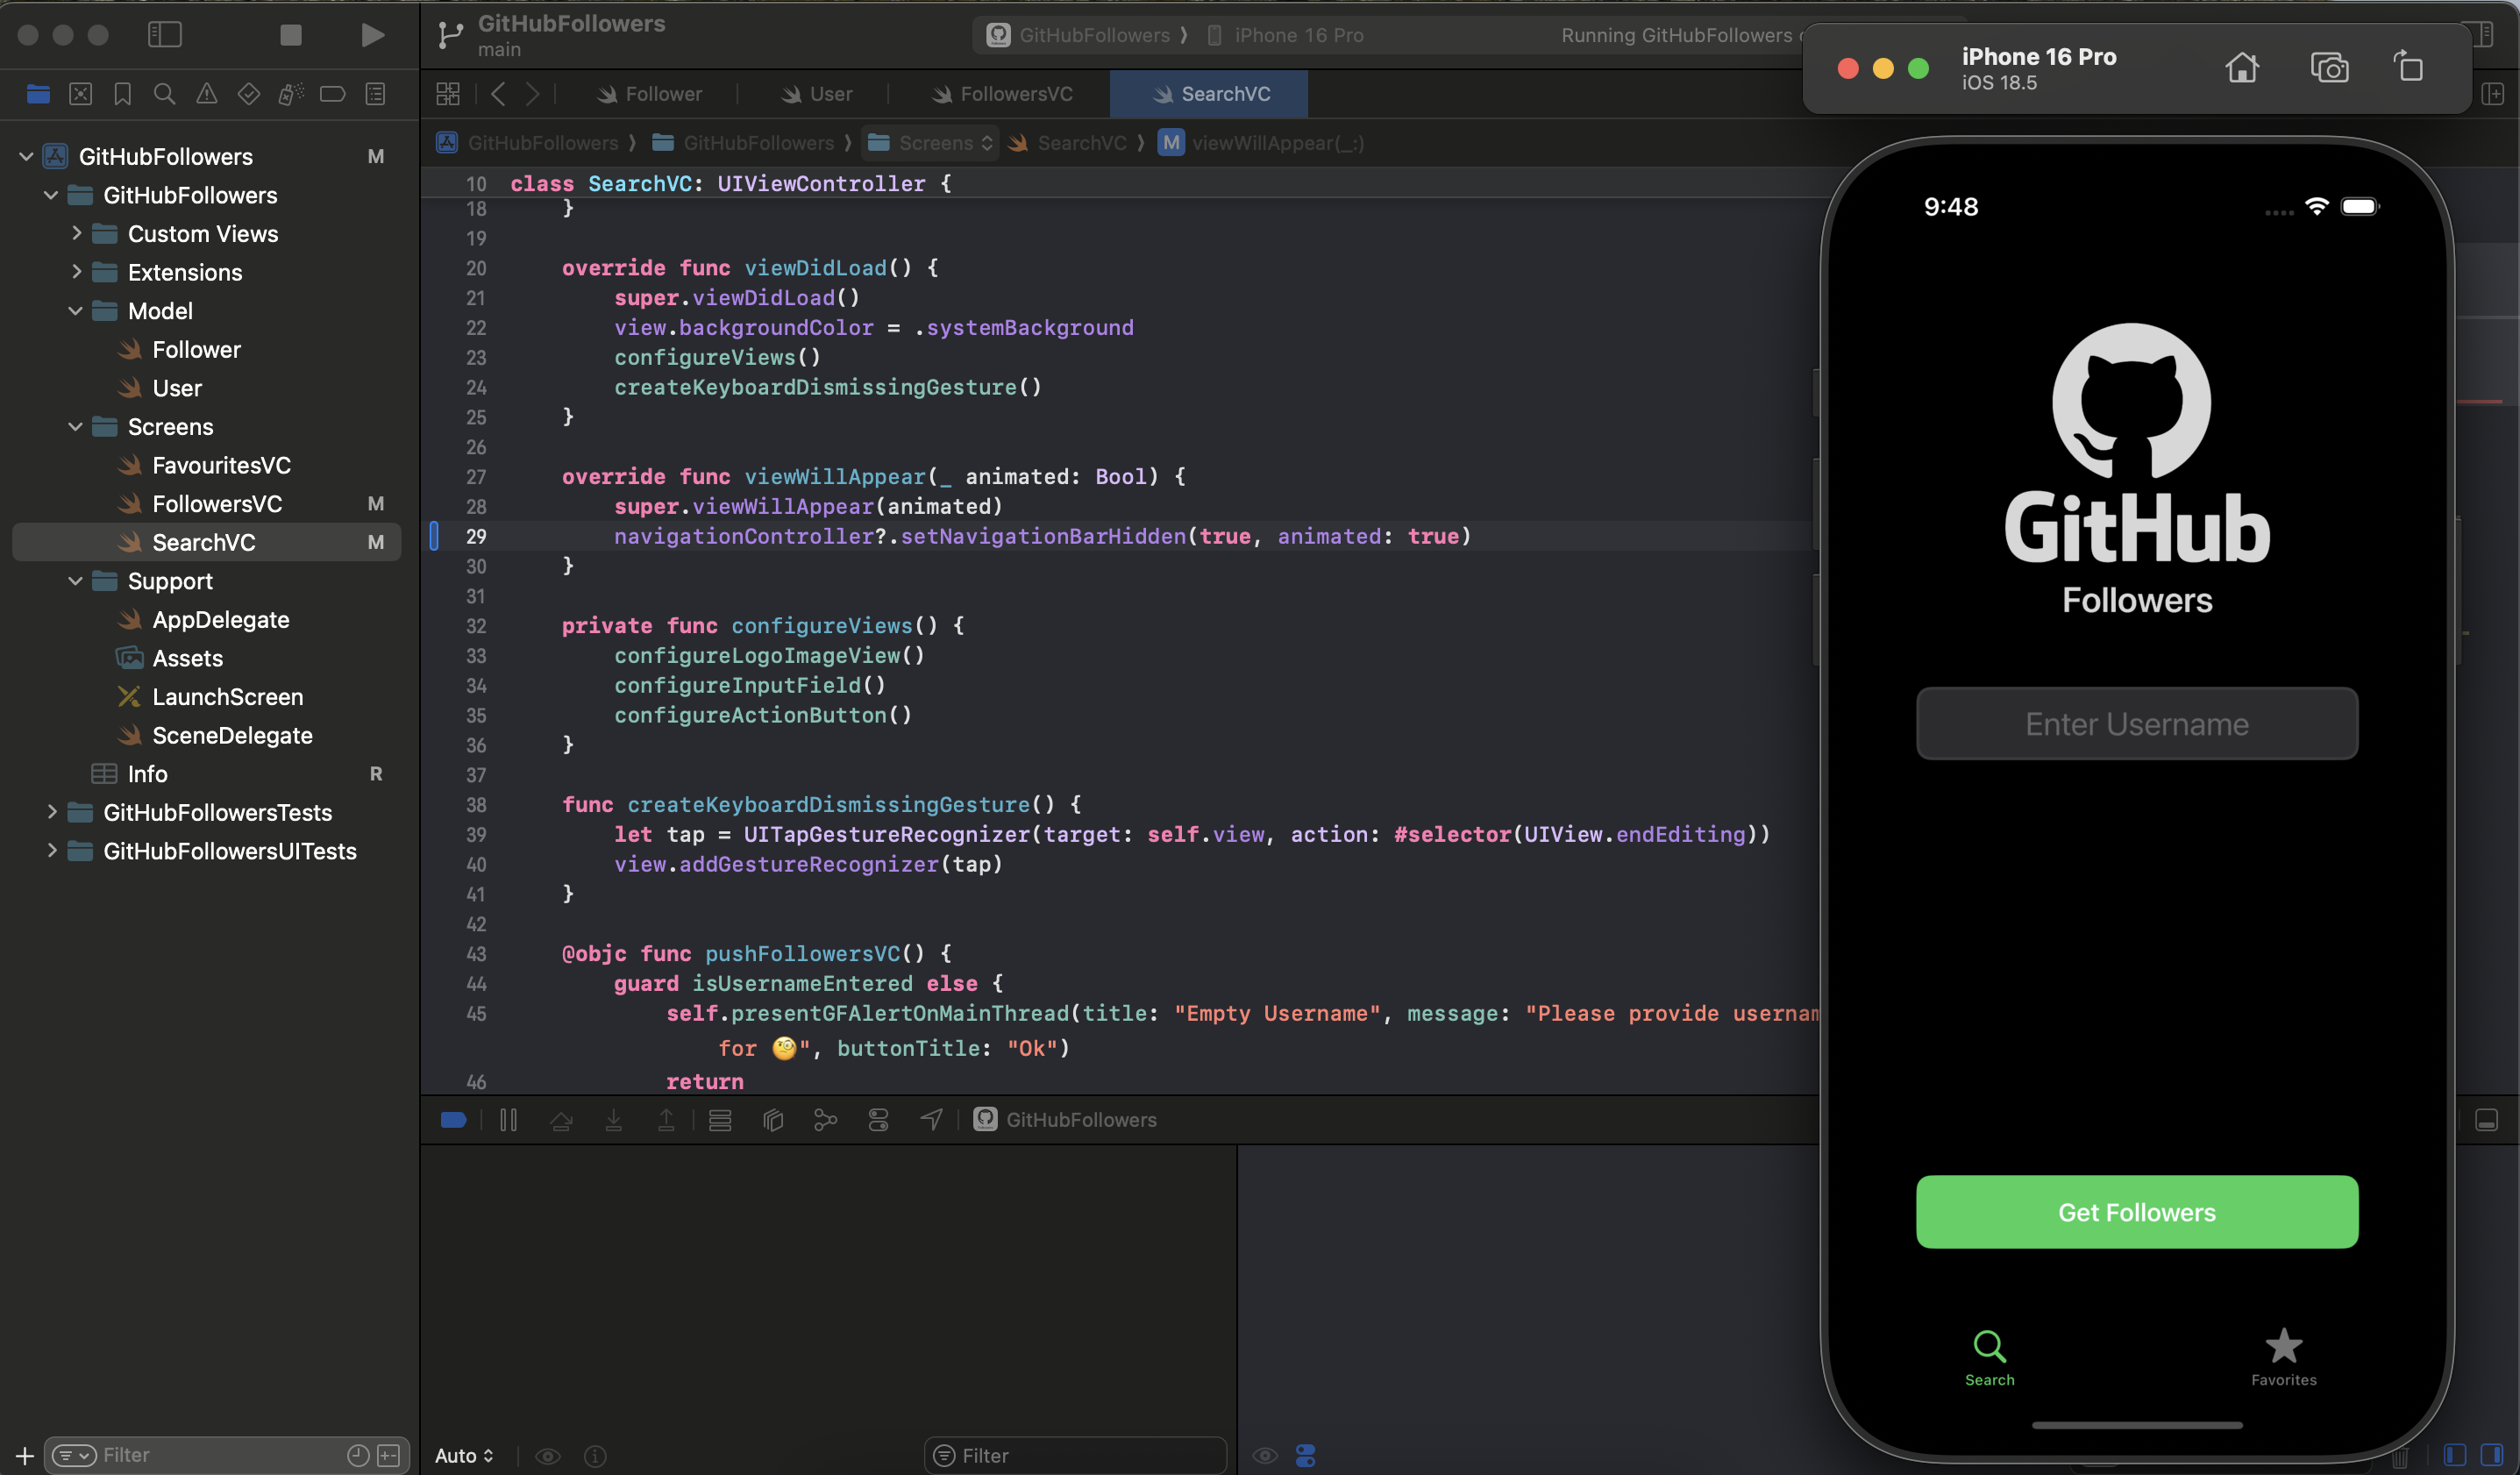Expand the GitHubFollowersTests folder
2520x1475 pixels.
tap(51, 813)
